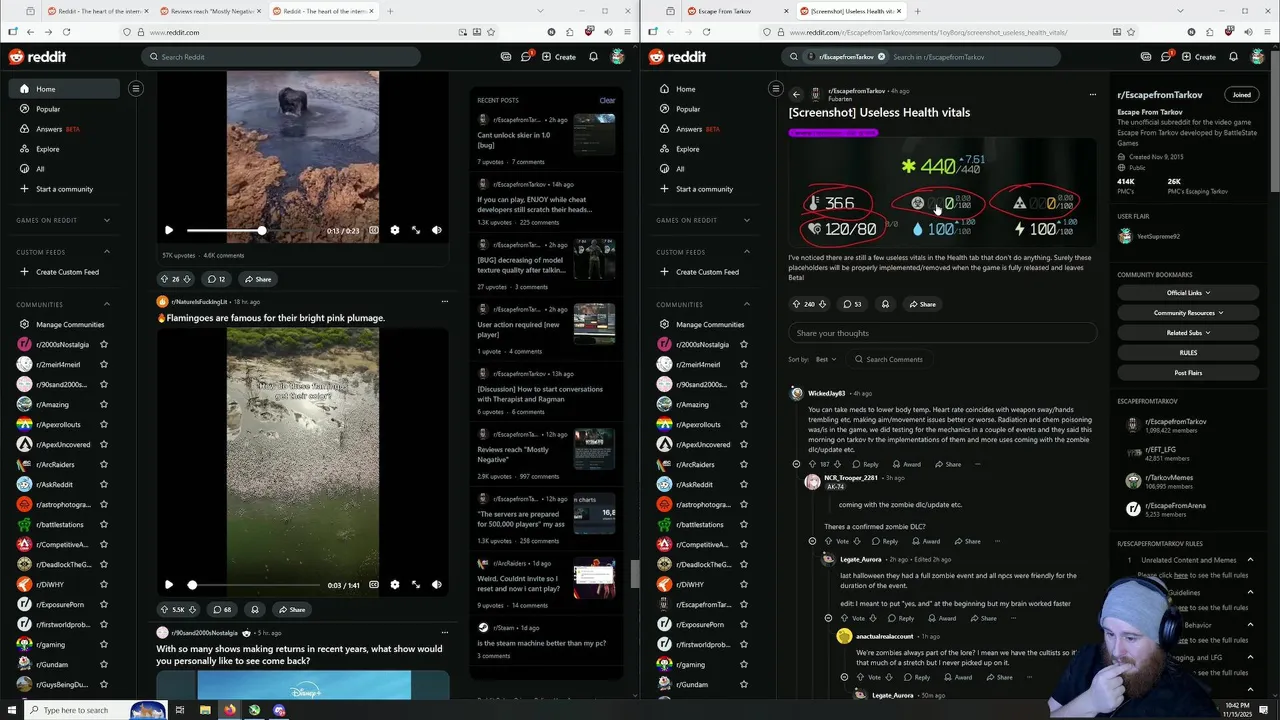Play the flamingo video in left window
This screenshot has height=720, width=1280.
coord(169,585)
